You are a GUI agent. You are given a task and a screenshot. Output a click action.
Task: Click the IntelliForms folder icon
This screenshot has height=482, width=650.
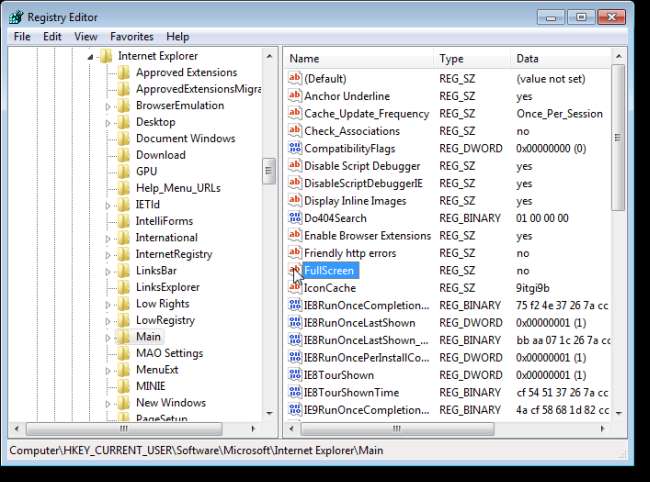[124, 221]
